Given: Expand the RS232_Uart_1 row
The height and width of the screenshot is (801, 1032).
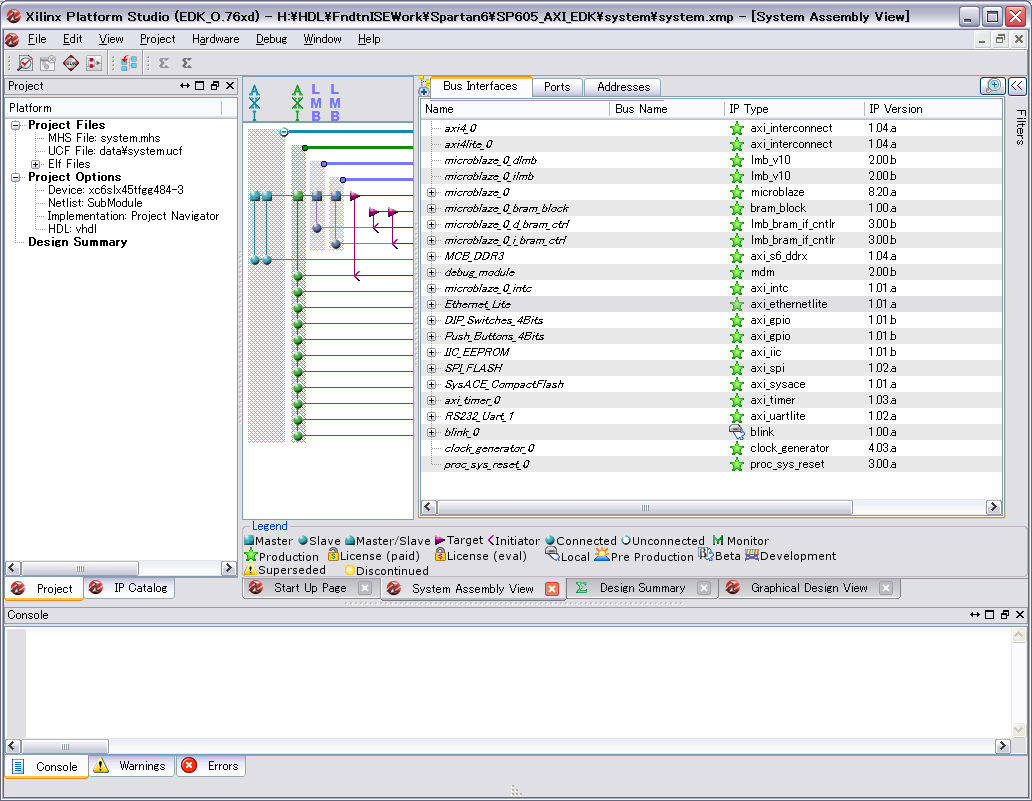Looking at the screenshot, I should pos(432,417).
